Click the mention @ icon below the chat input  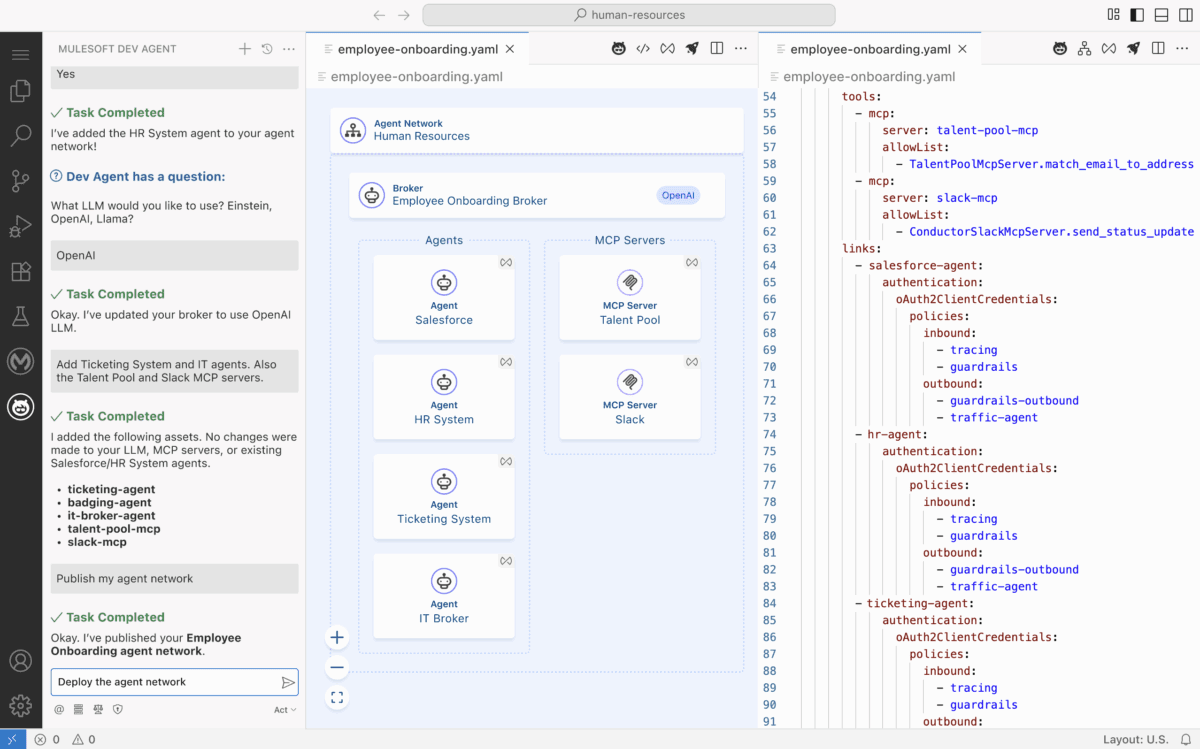click(x=58, y=709)
